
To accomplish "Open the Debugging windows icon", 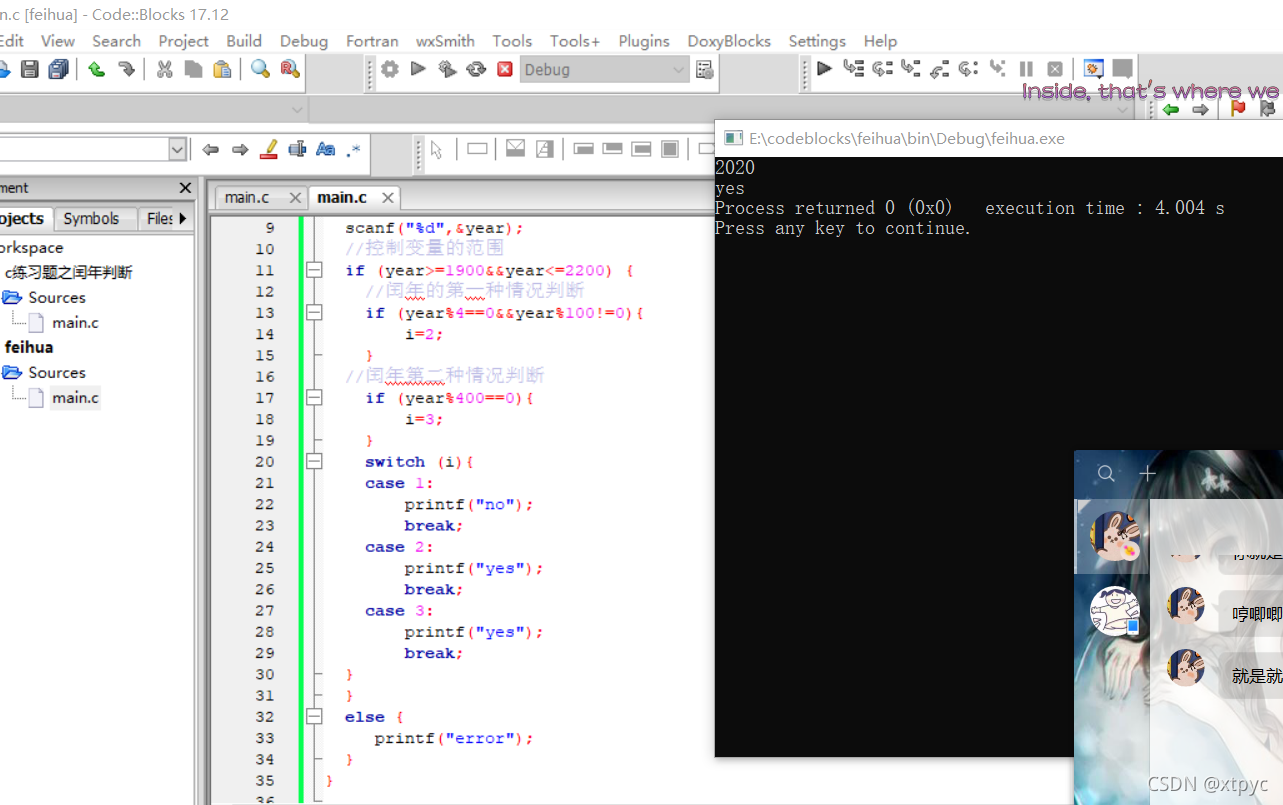I will [1093, 69].
